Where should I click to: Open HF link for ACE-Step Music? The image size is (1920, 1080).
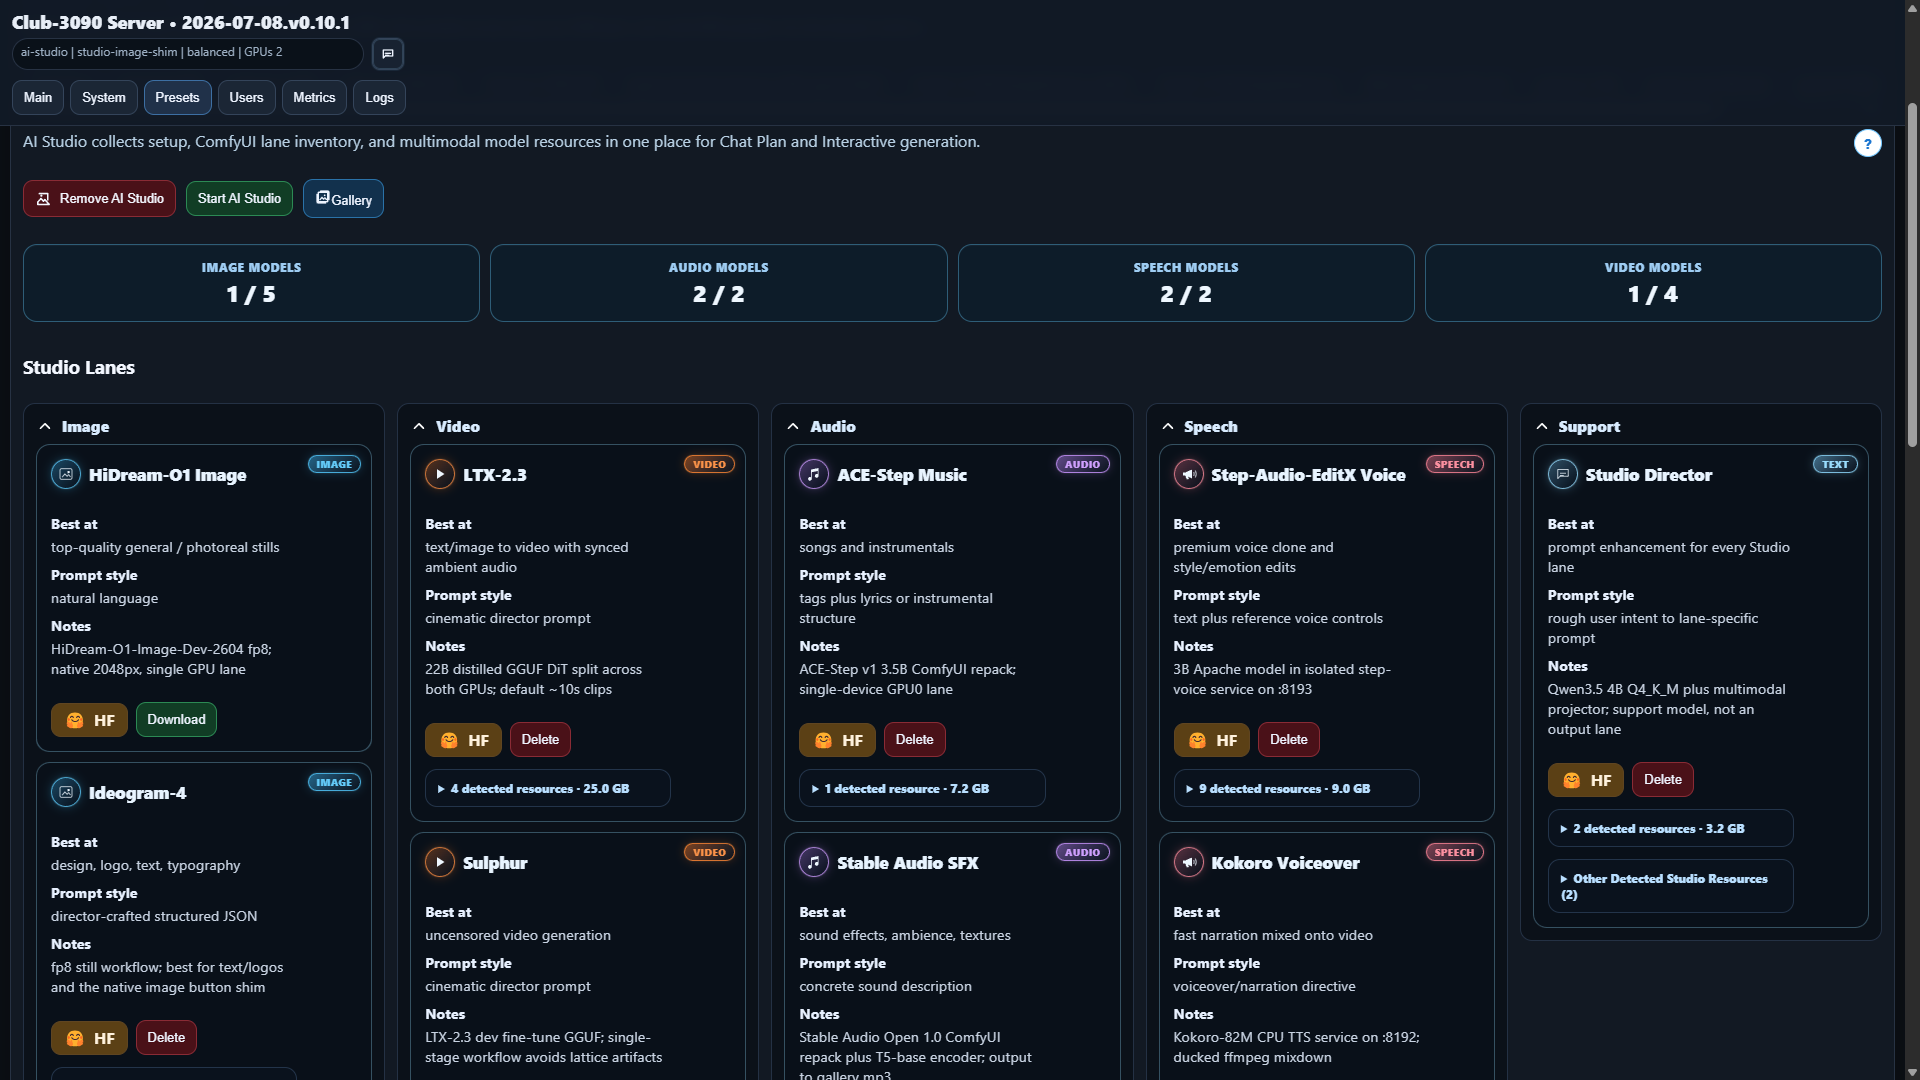tap(837, 740)
